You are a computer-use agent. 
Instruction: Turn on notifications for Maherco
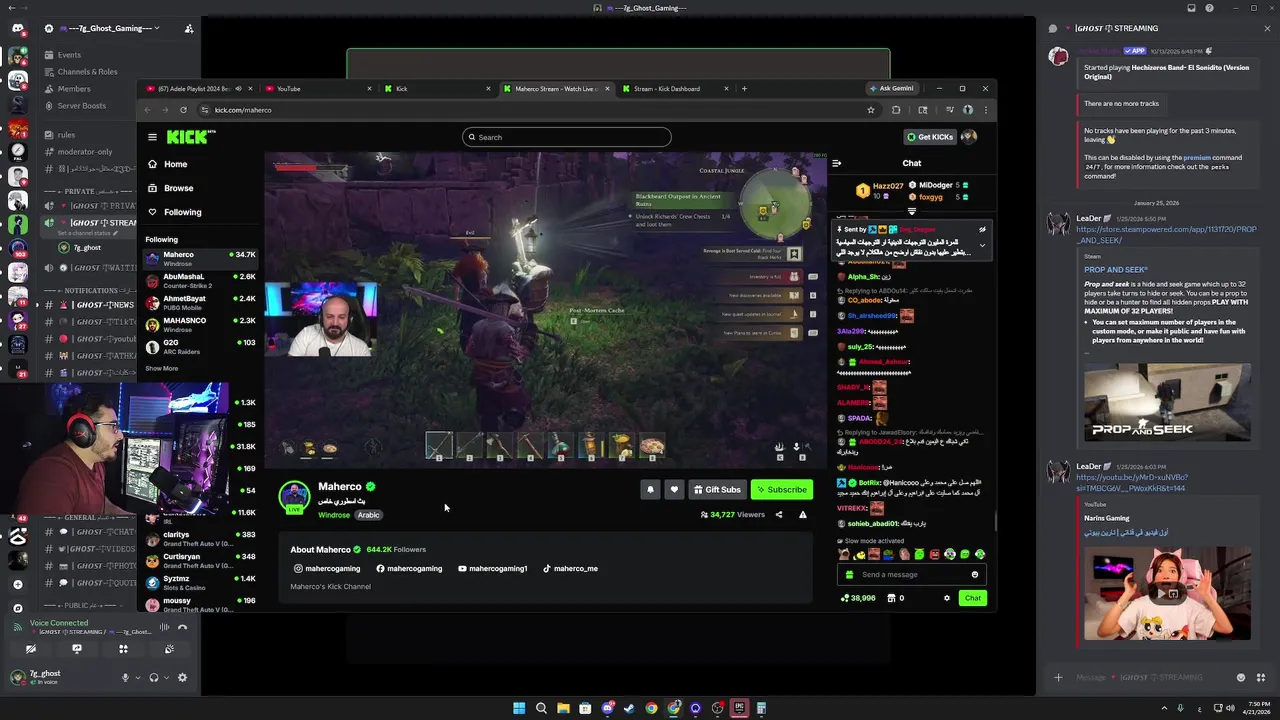point(650,489)
